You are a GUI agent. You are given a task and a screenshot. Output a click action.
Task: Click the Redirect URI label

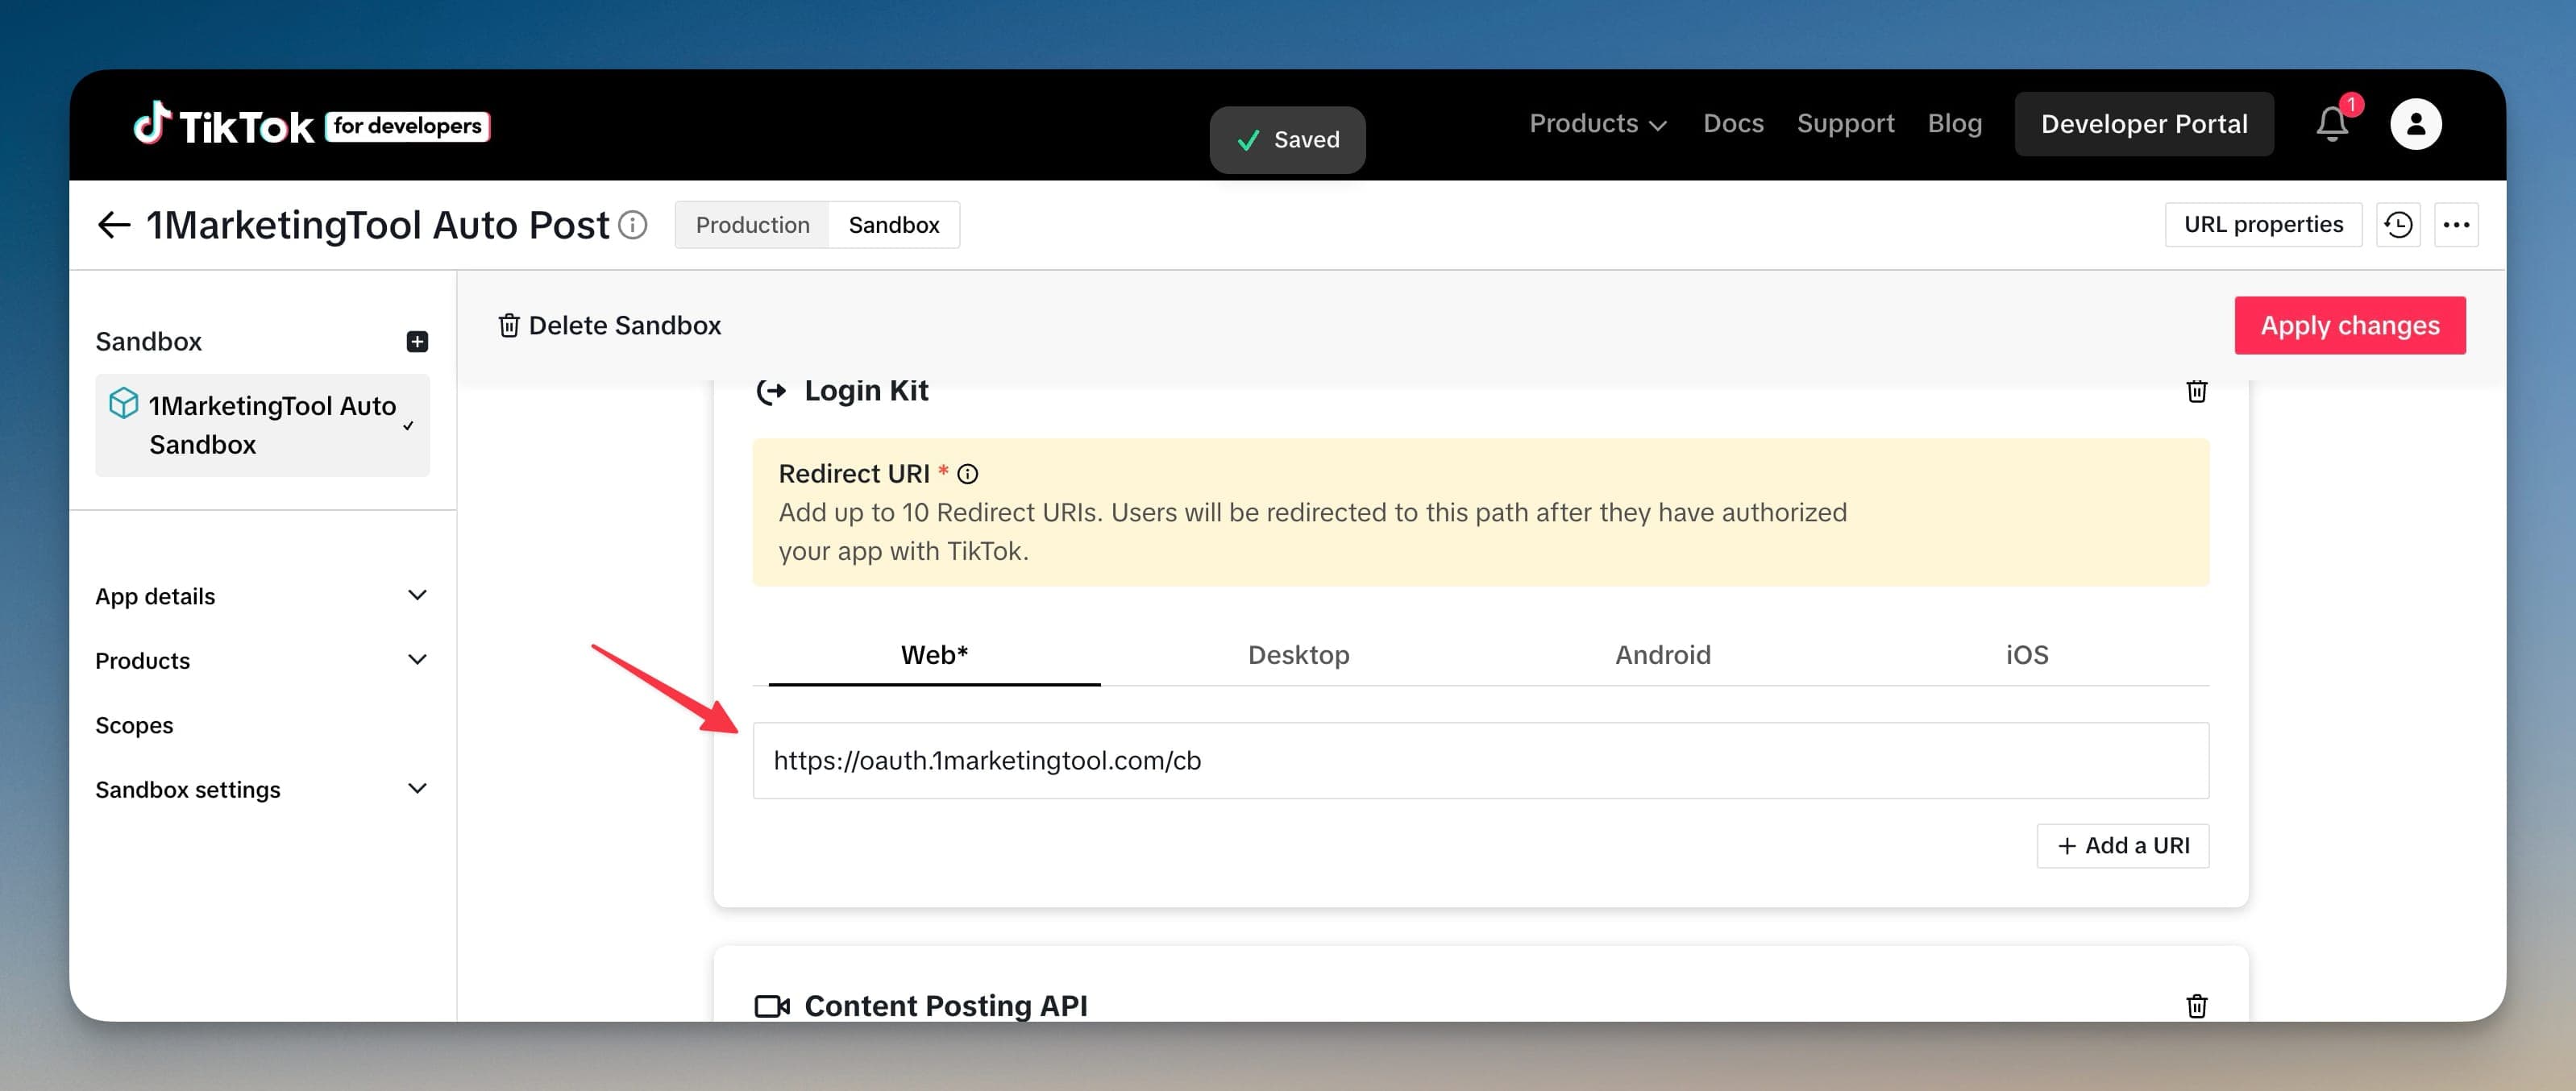[x=854, y=474]
